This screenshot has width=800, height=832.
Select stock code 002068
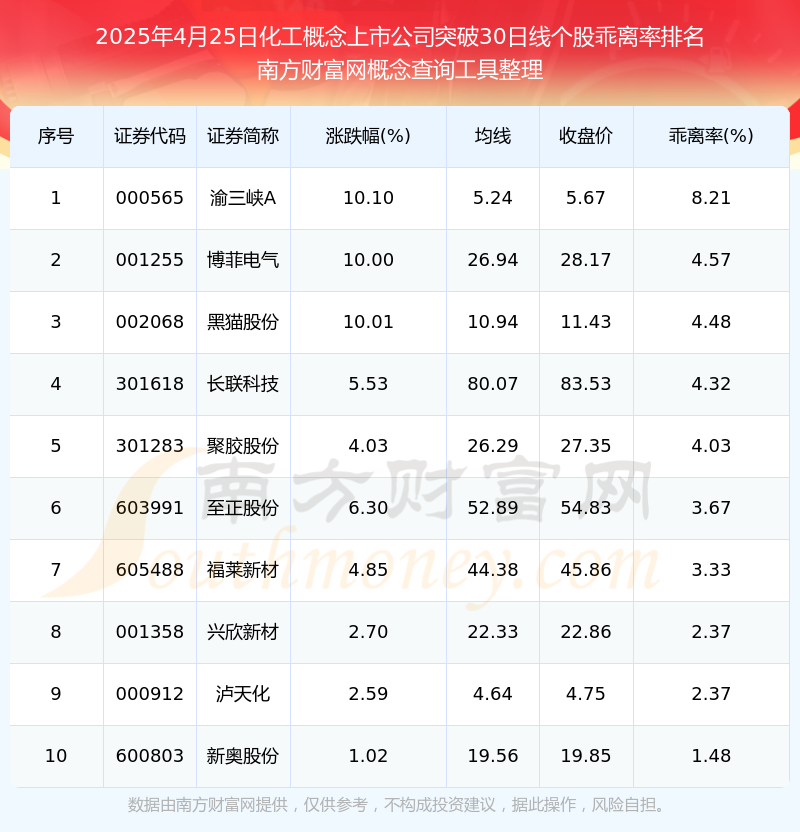150,322
